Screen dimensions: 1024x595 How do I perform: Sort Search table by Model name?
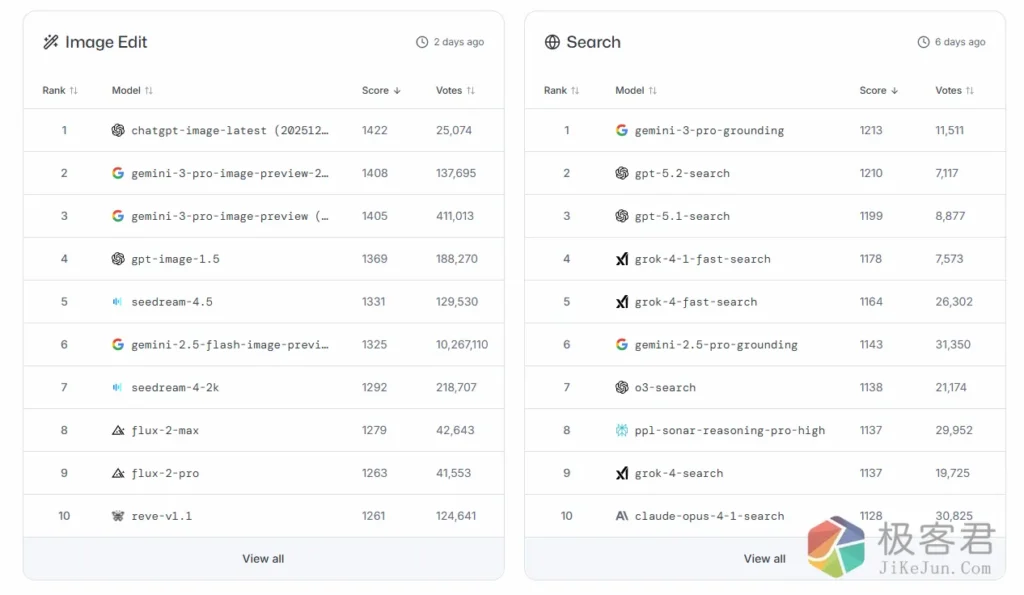point(635,90)
